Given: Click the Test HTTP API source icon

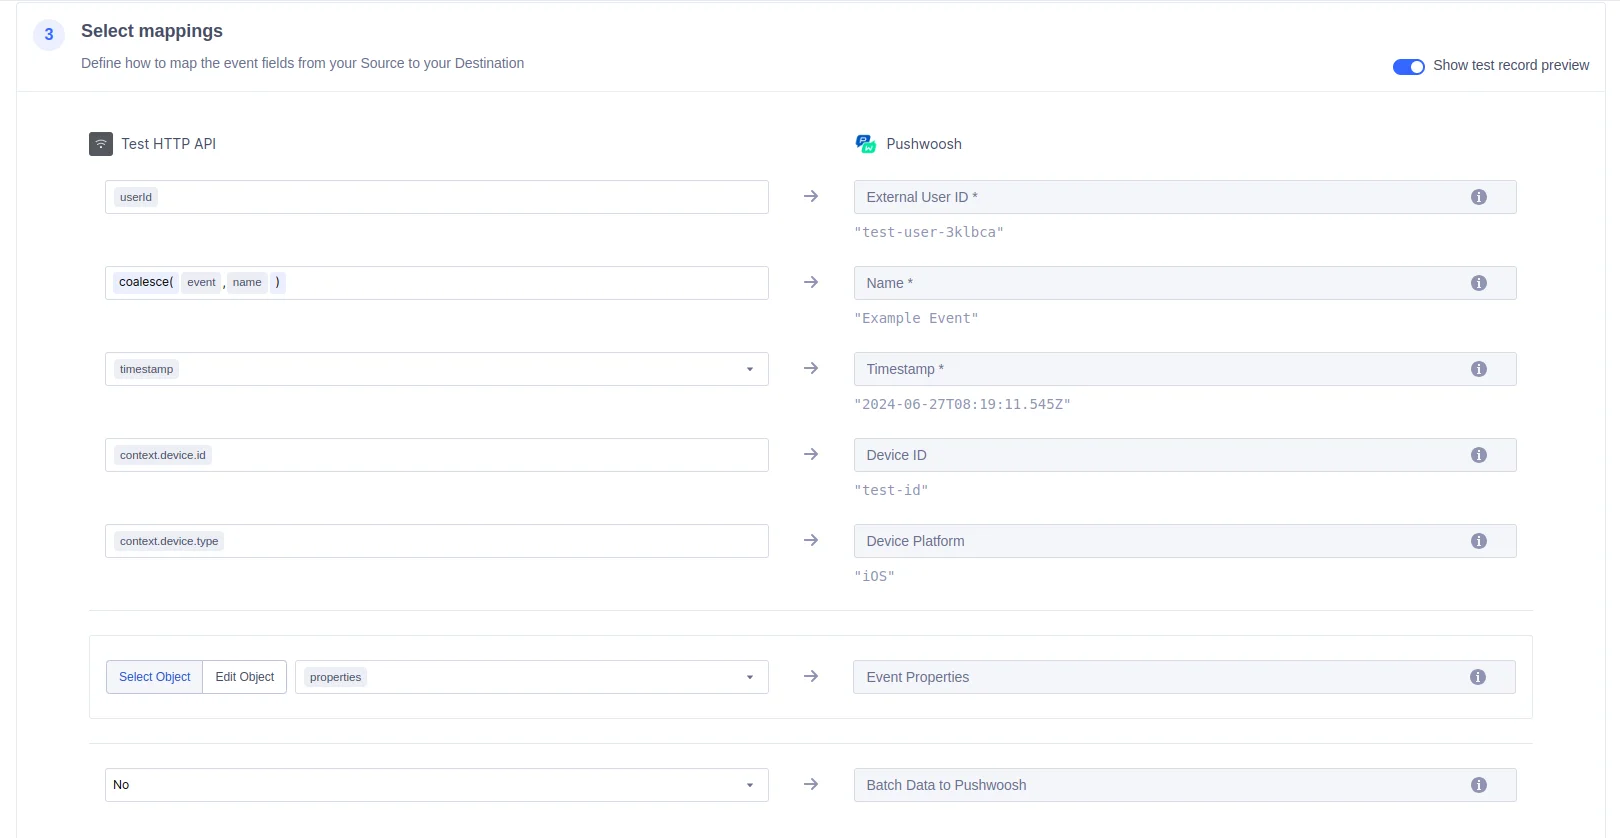Looking at the screenshot, I should point(101,144).
